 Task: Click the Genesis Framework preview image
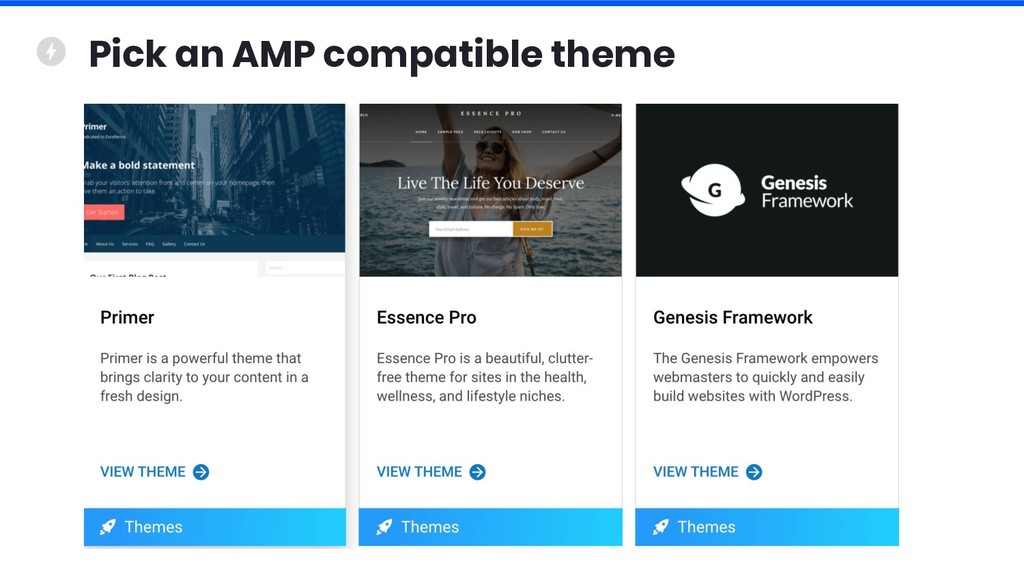767,190
